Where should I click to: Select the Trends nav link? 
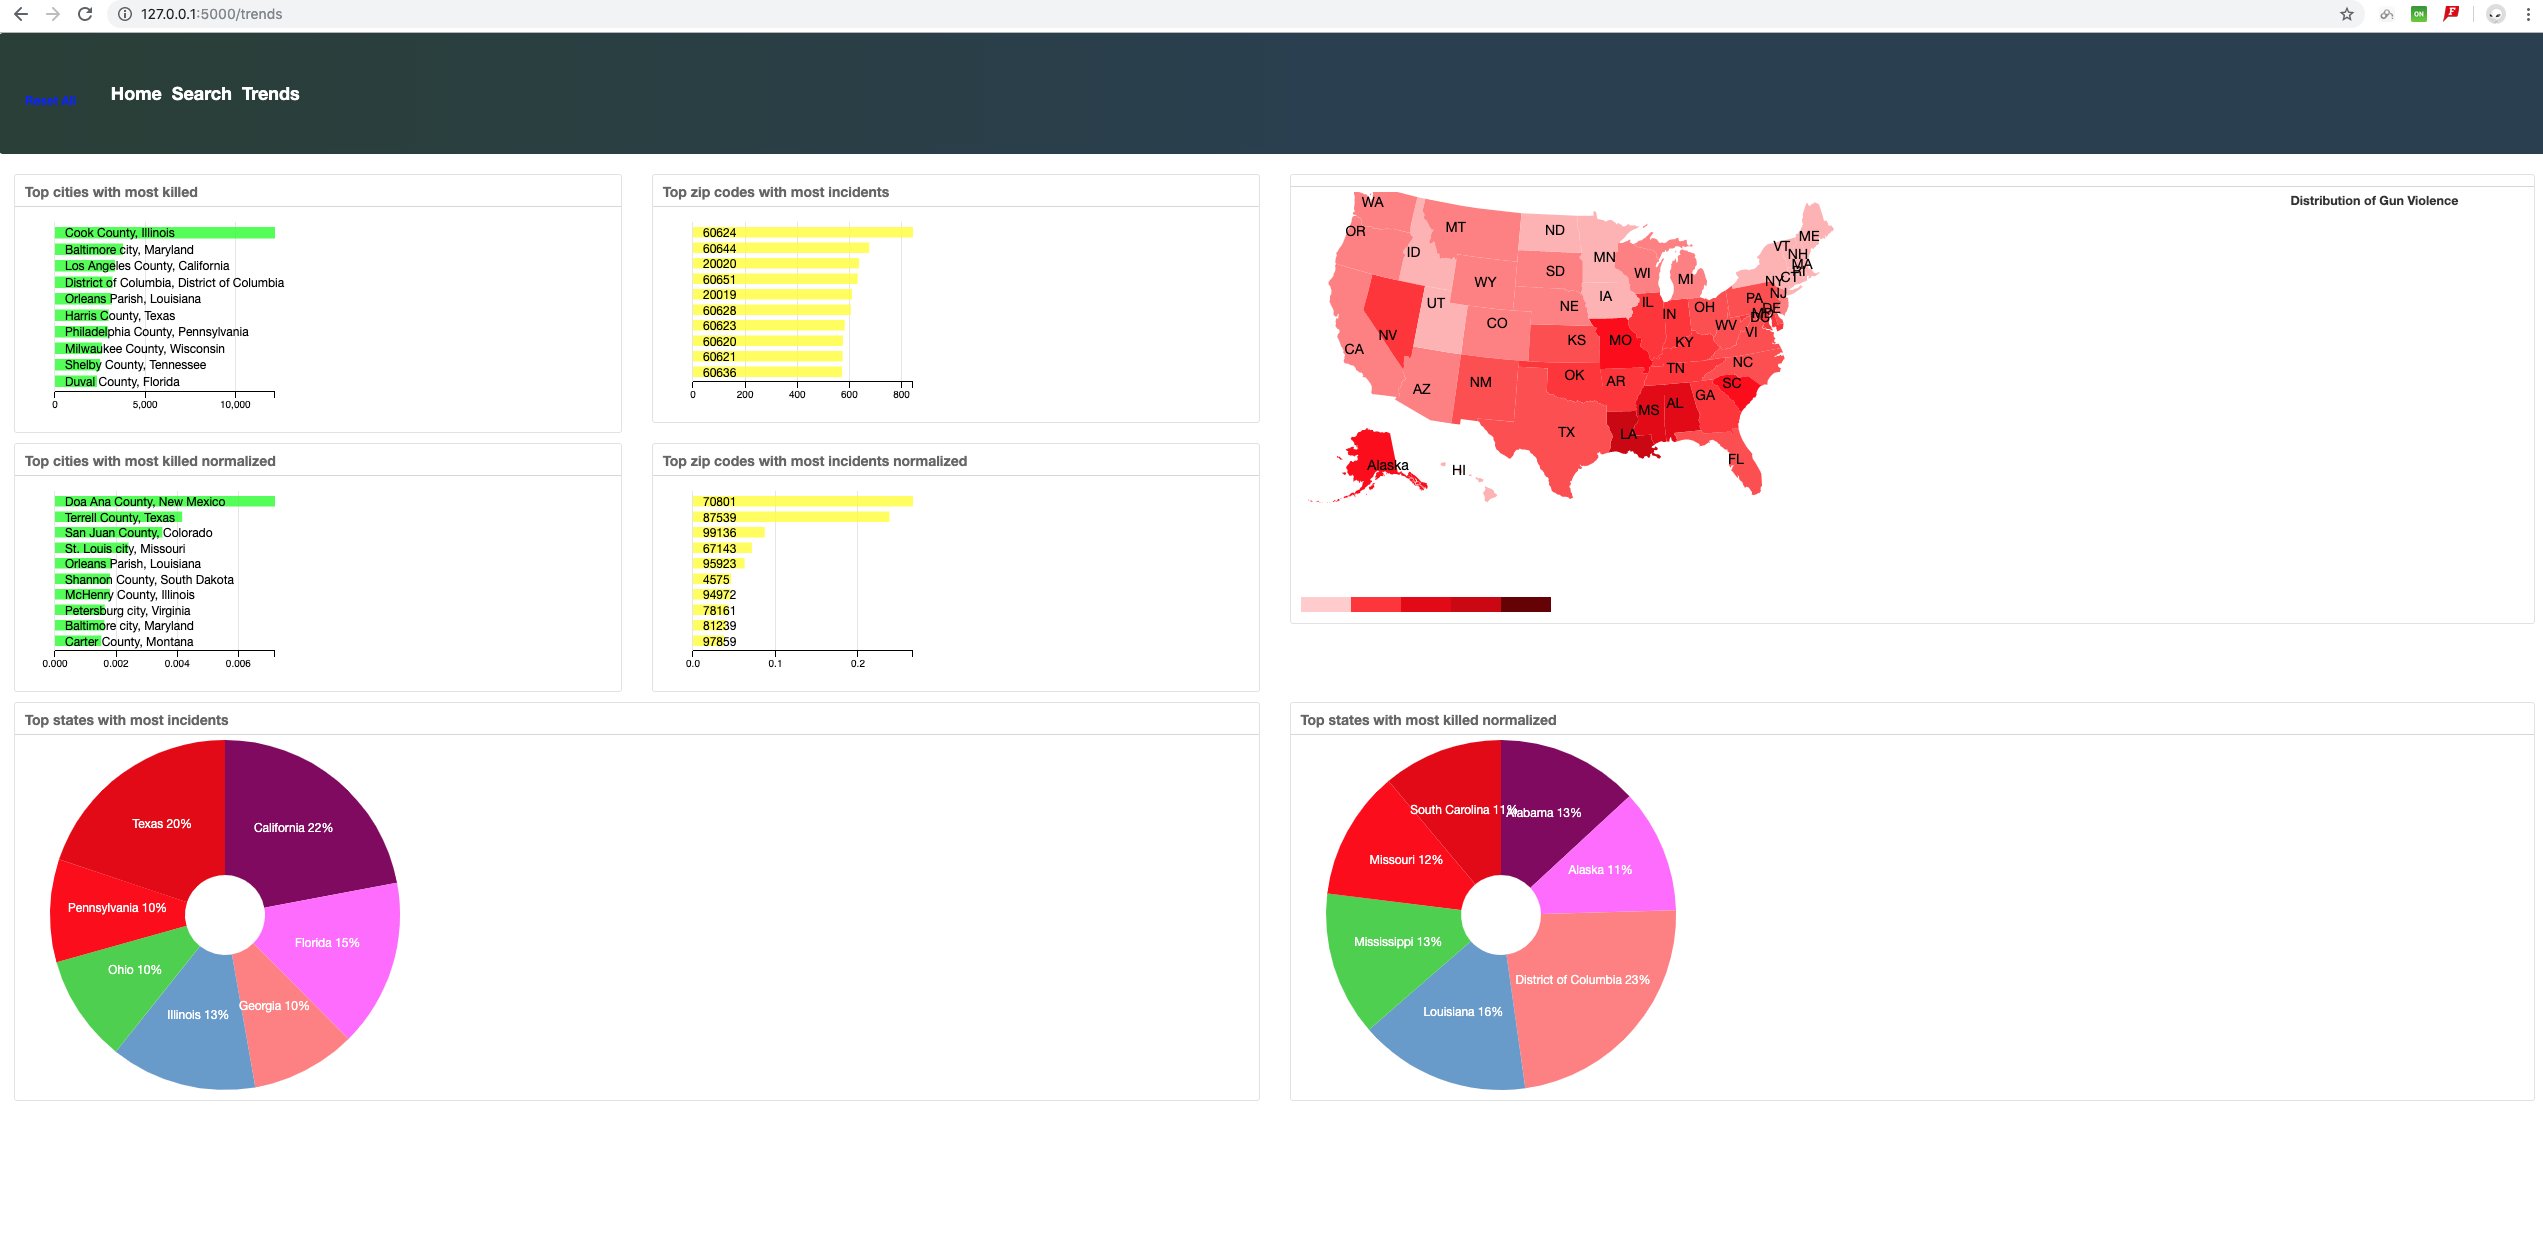(270, 94)
